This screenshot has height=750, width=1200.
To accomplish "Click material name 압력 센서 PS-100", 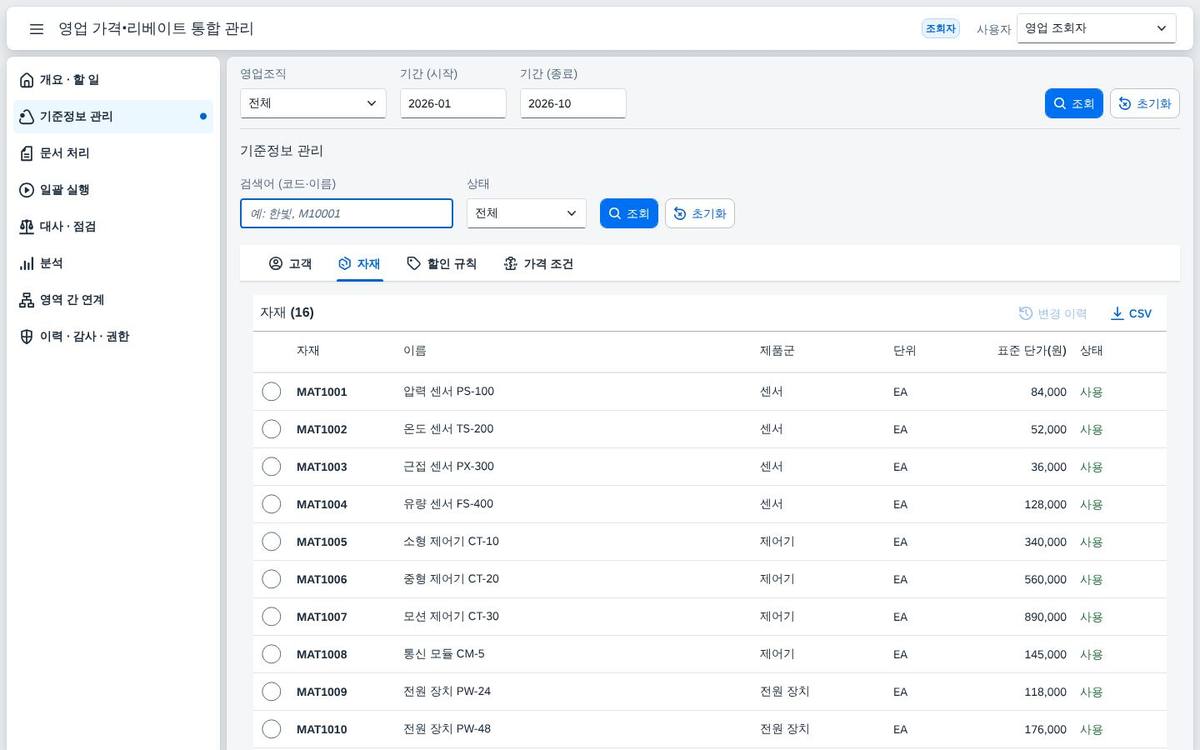I will [x=448, y=391].
